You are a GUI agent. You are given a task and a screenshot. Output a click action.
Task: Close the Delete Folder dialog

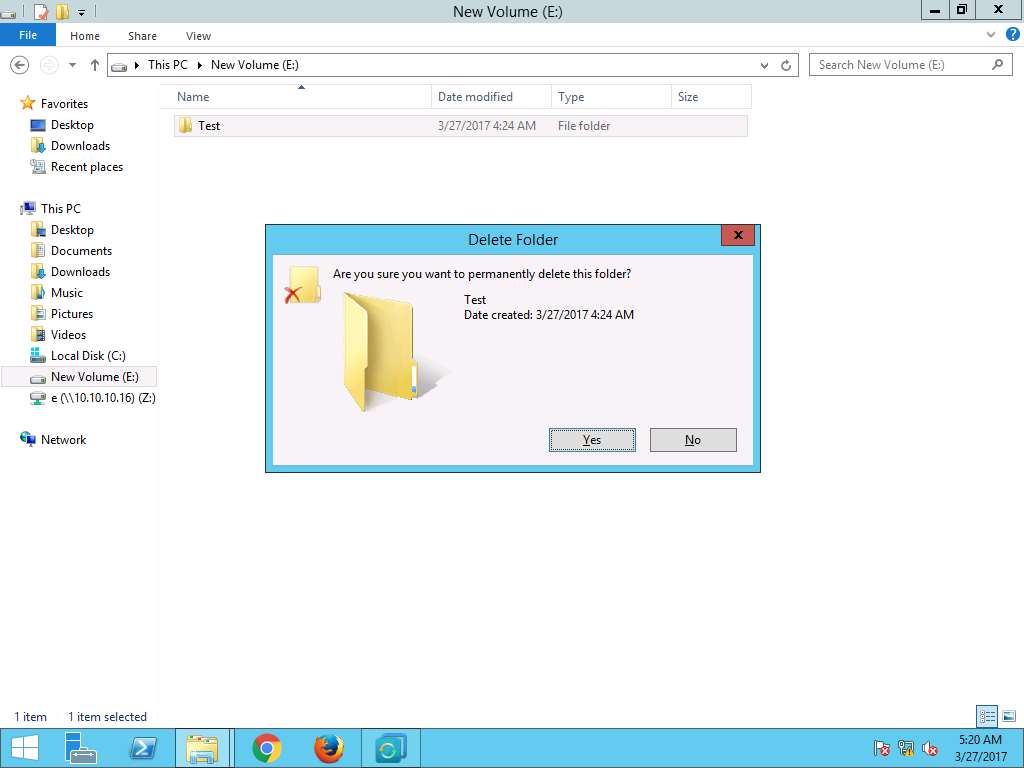(738, 235)
